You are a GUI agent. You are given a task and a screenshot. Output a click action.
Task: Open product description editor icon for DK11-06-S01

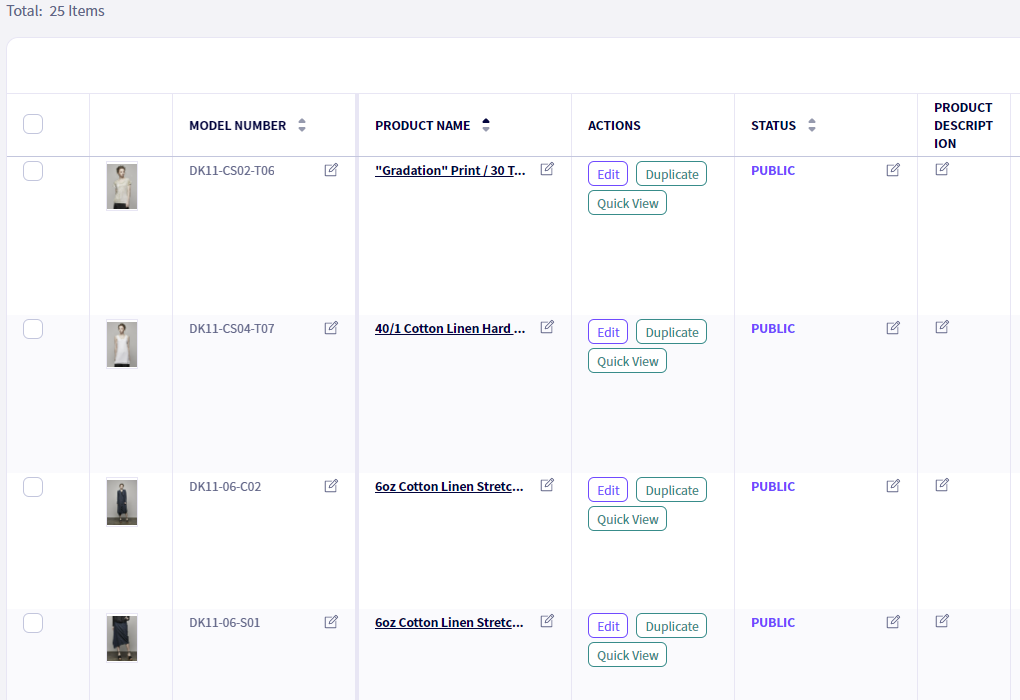[x=942, y=621]
